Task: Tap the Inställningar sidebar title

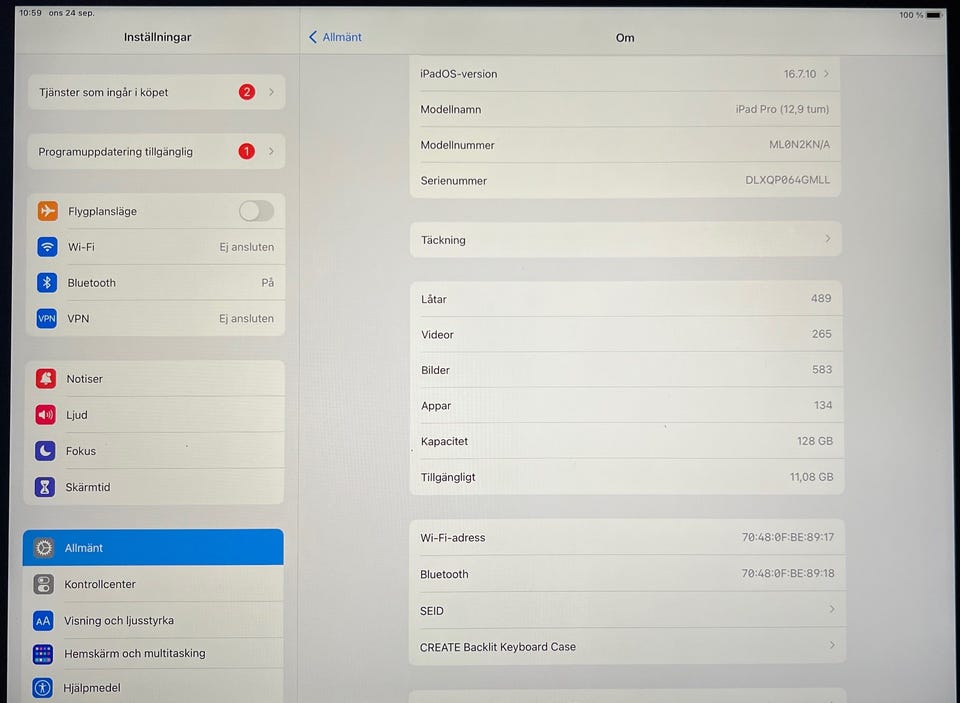Action: pyautogui.click(x=157, y=37)
